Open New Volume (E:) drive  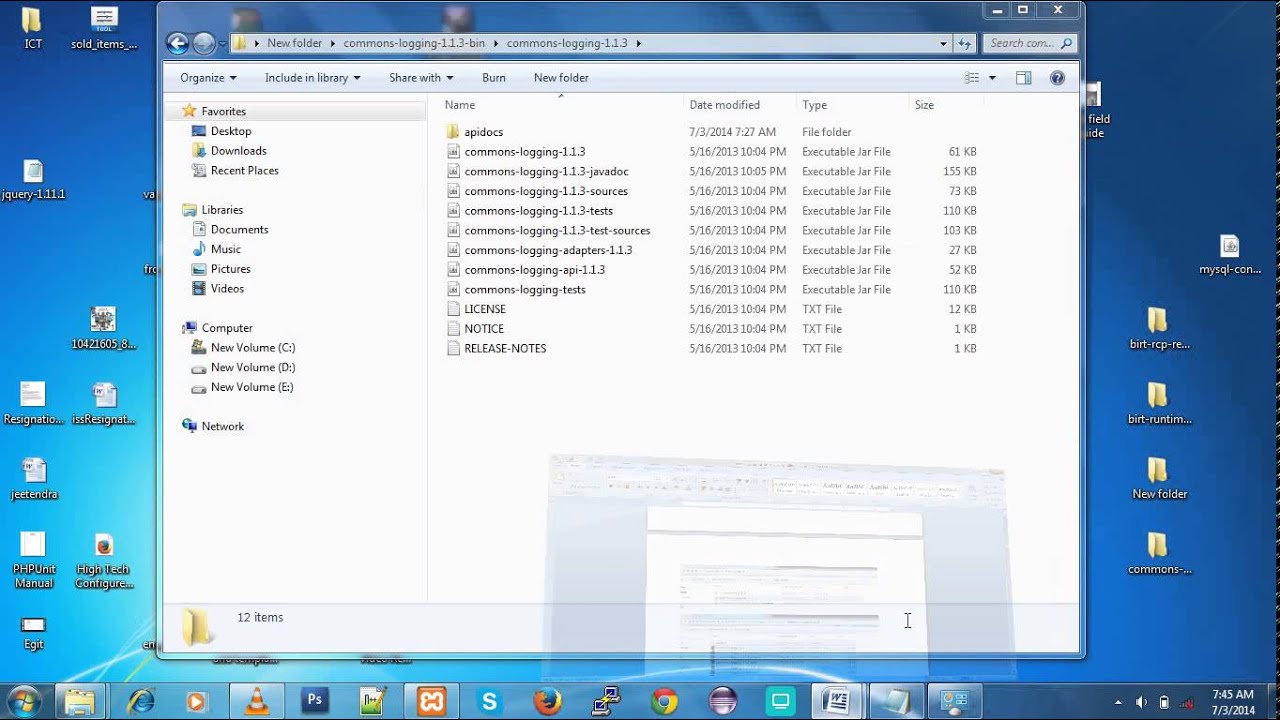(252, 387)
